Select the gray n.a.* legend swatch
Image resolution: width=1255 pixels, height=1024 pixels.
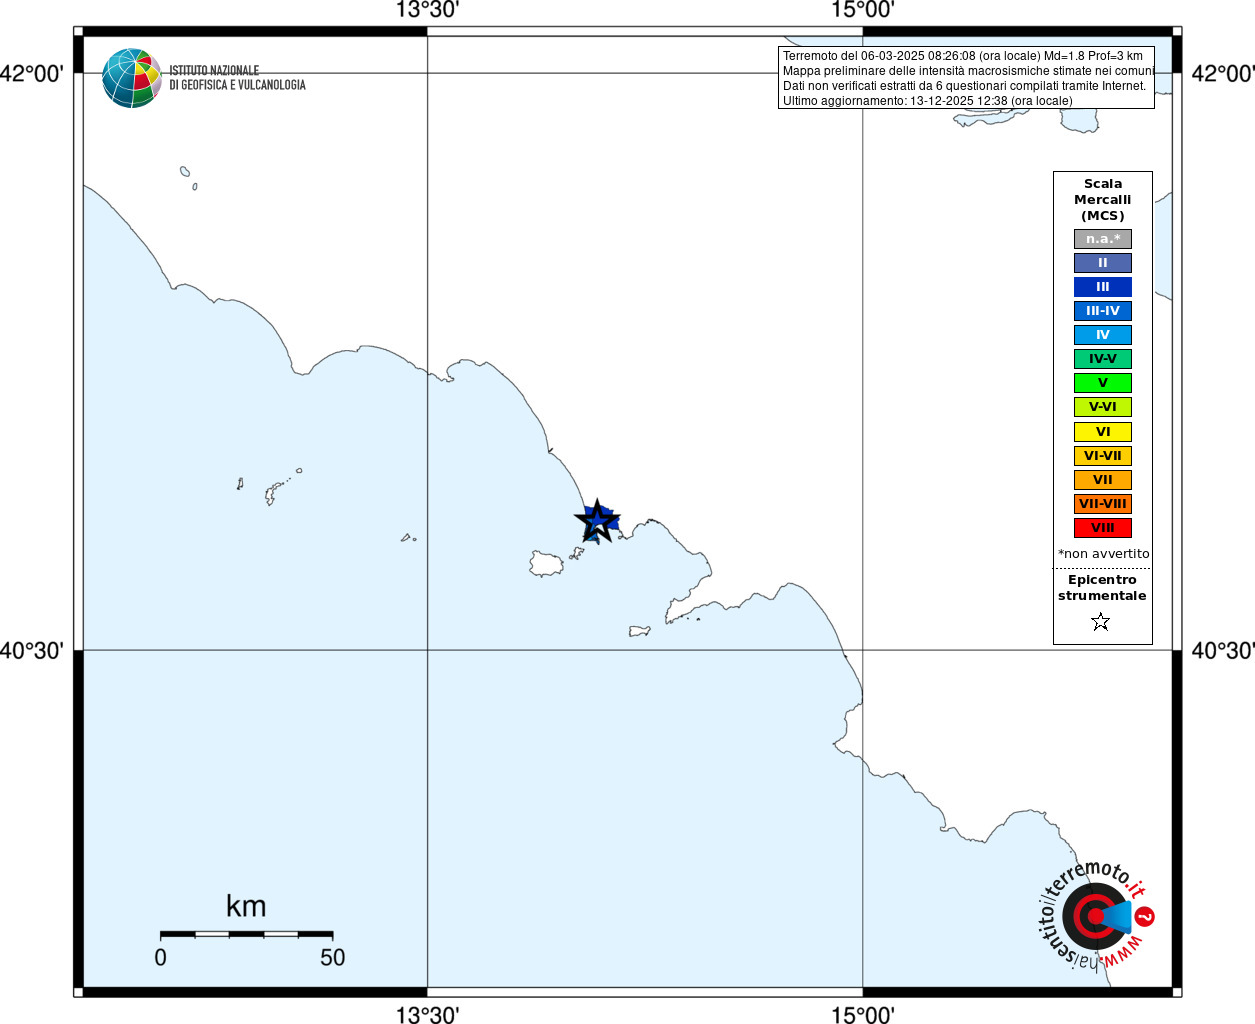coord(1103,239)
